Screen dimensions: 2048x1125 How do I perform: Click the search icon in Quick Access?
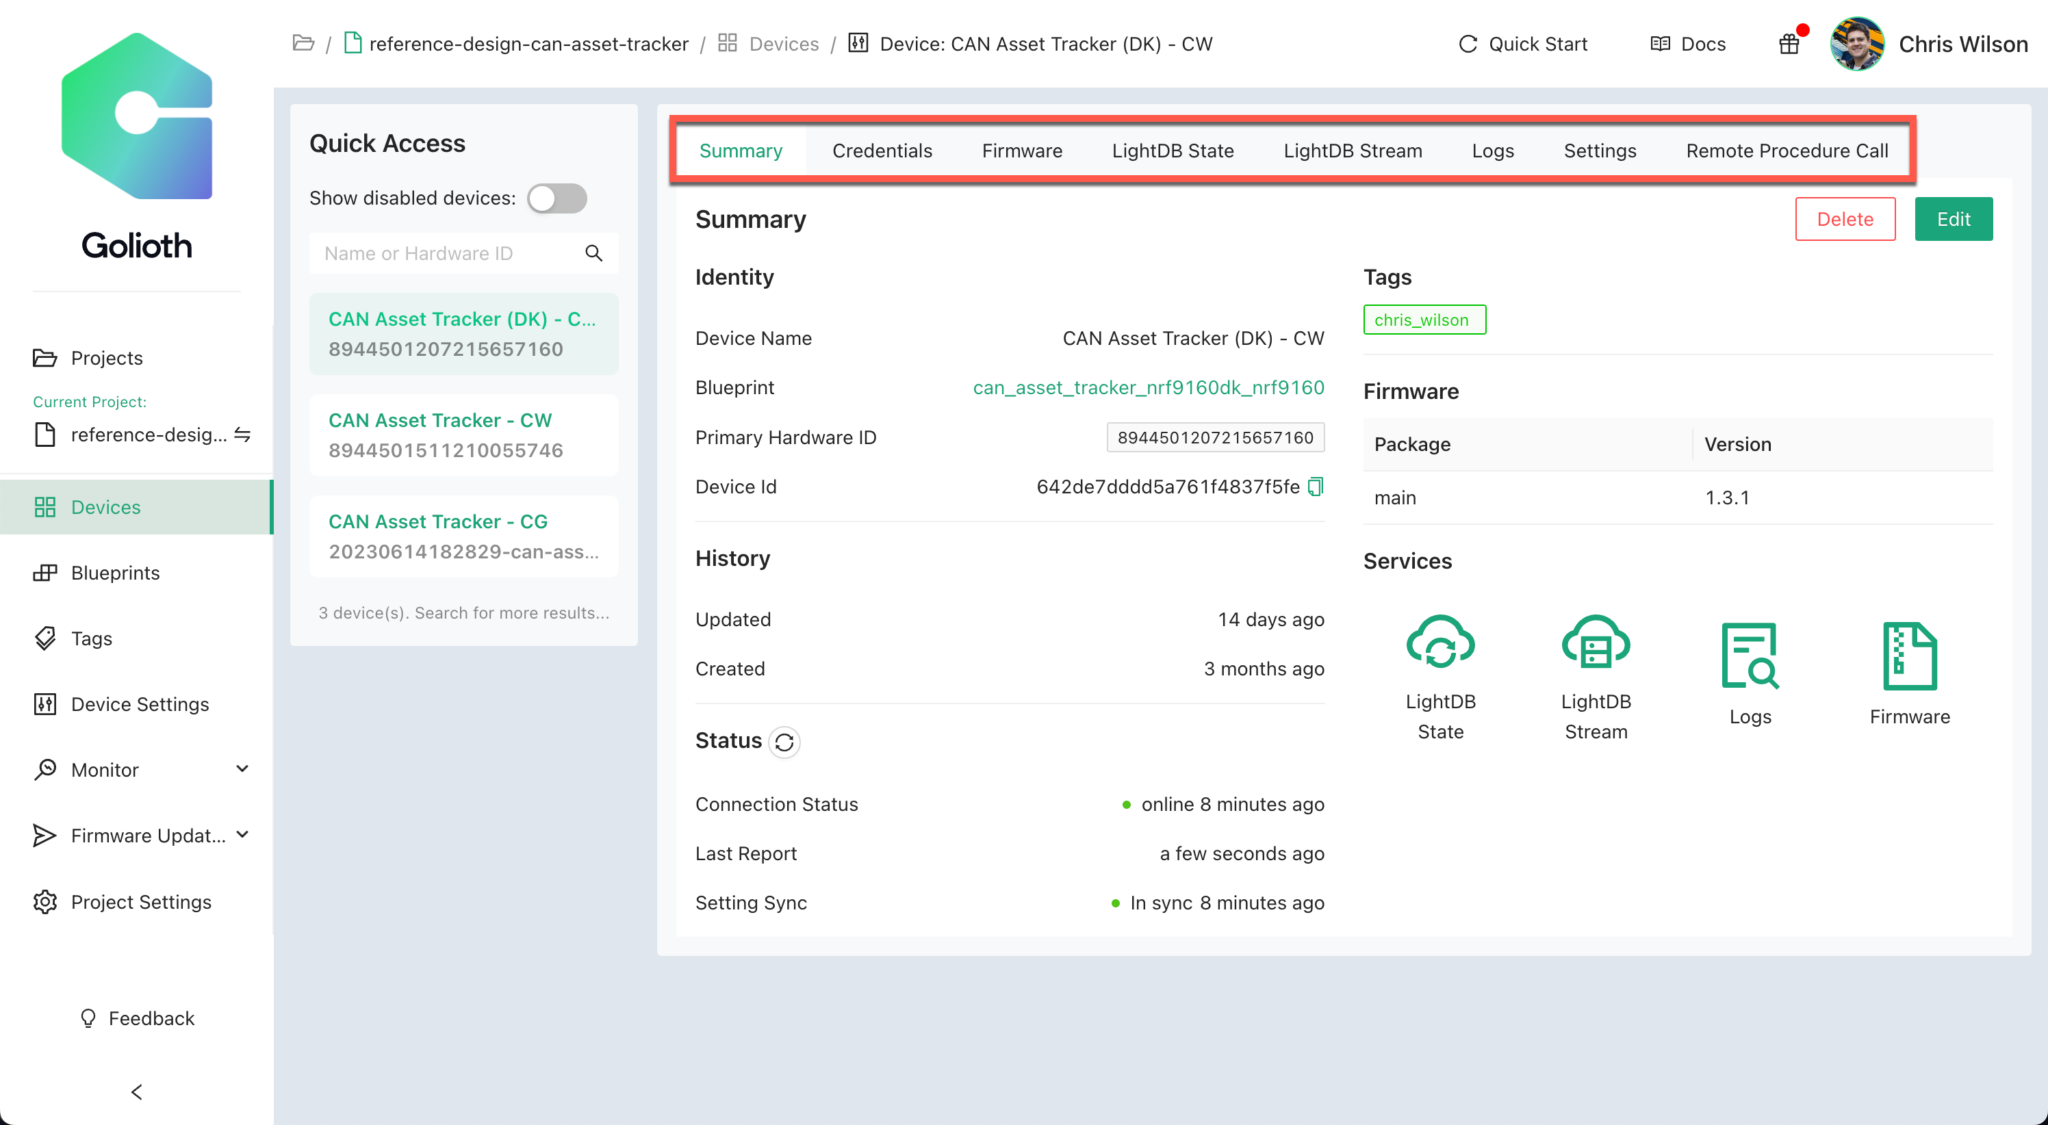[594, 253]
